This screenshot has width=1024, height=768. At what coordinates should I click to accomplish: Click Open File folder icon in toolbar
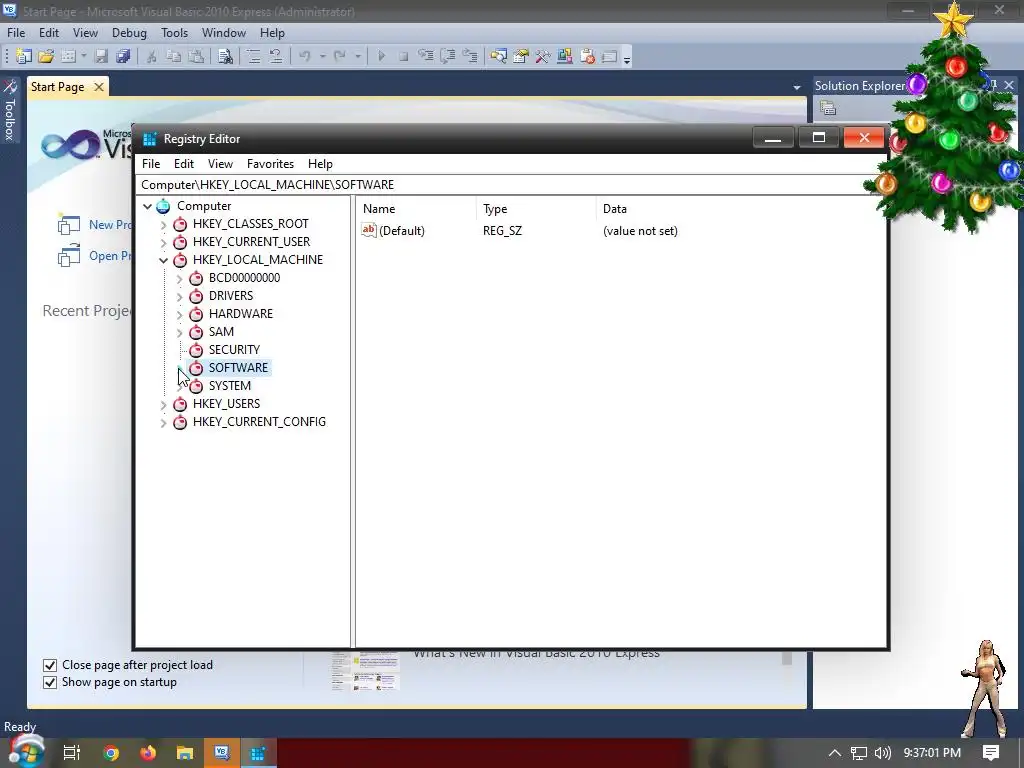click(x=46, y=57)
